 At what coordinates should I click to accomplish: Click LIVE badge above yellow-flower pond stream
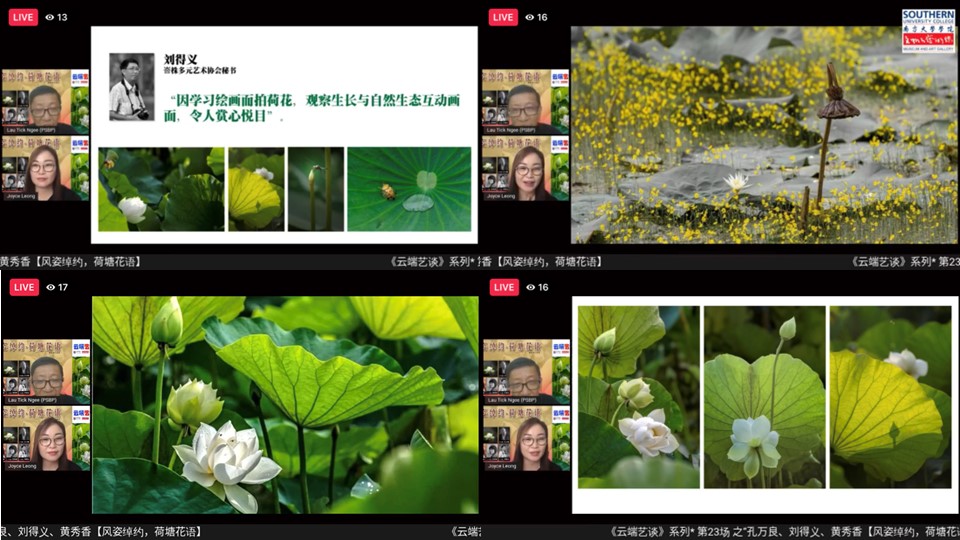tap(503, 17)
